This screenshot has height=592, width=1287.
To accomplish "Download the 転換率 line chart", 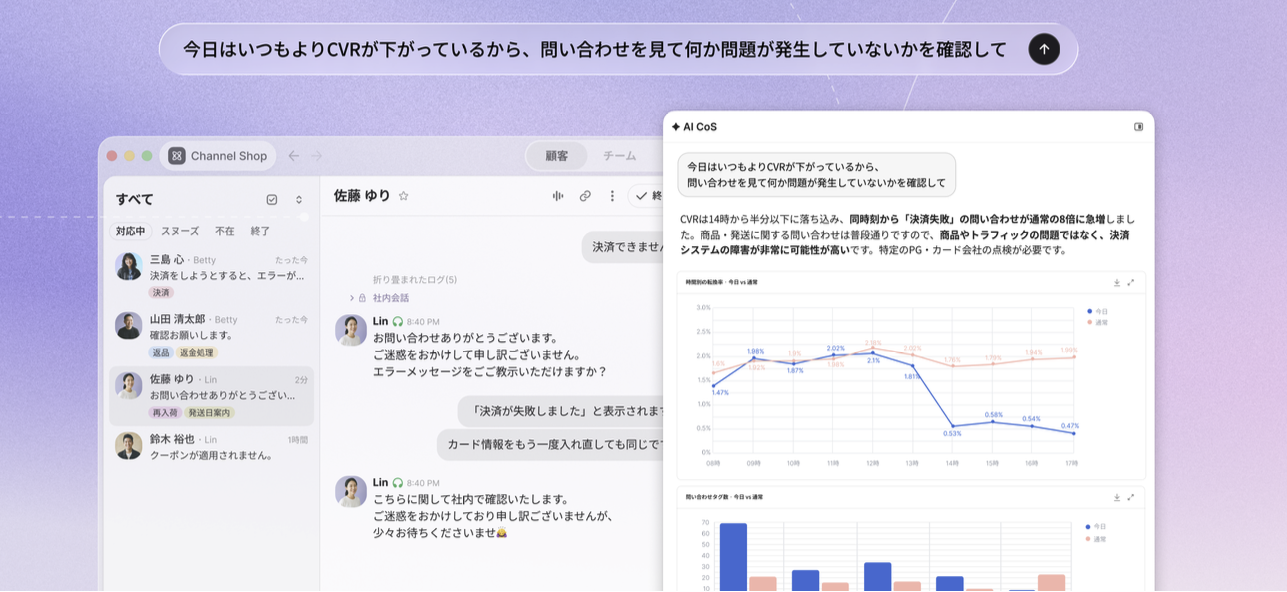I will coord(1117,282).
